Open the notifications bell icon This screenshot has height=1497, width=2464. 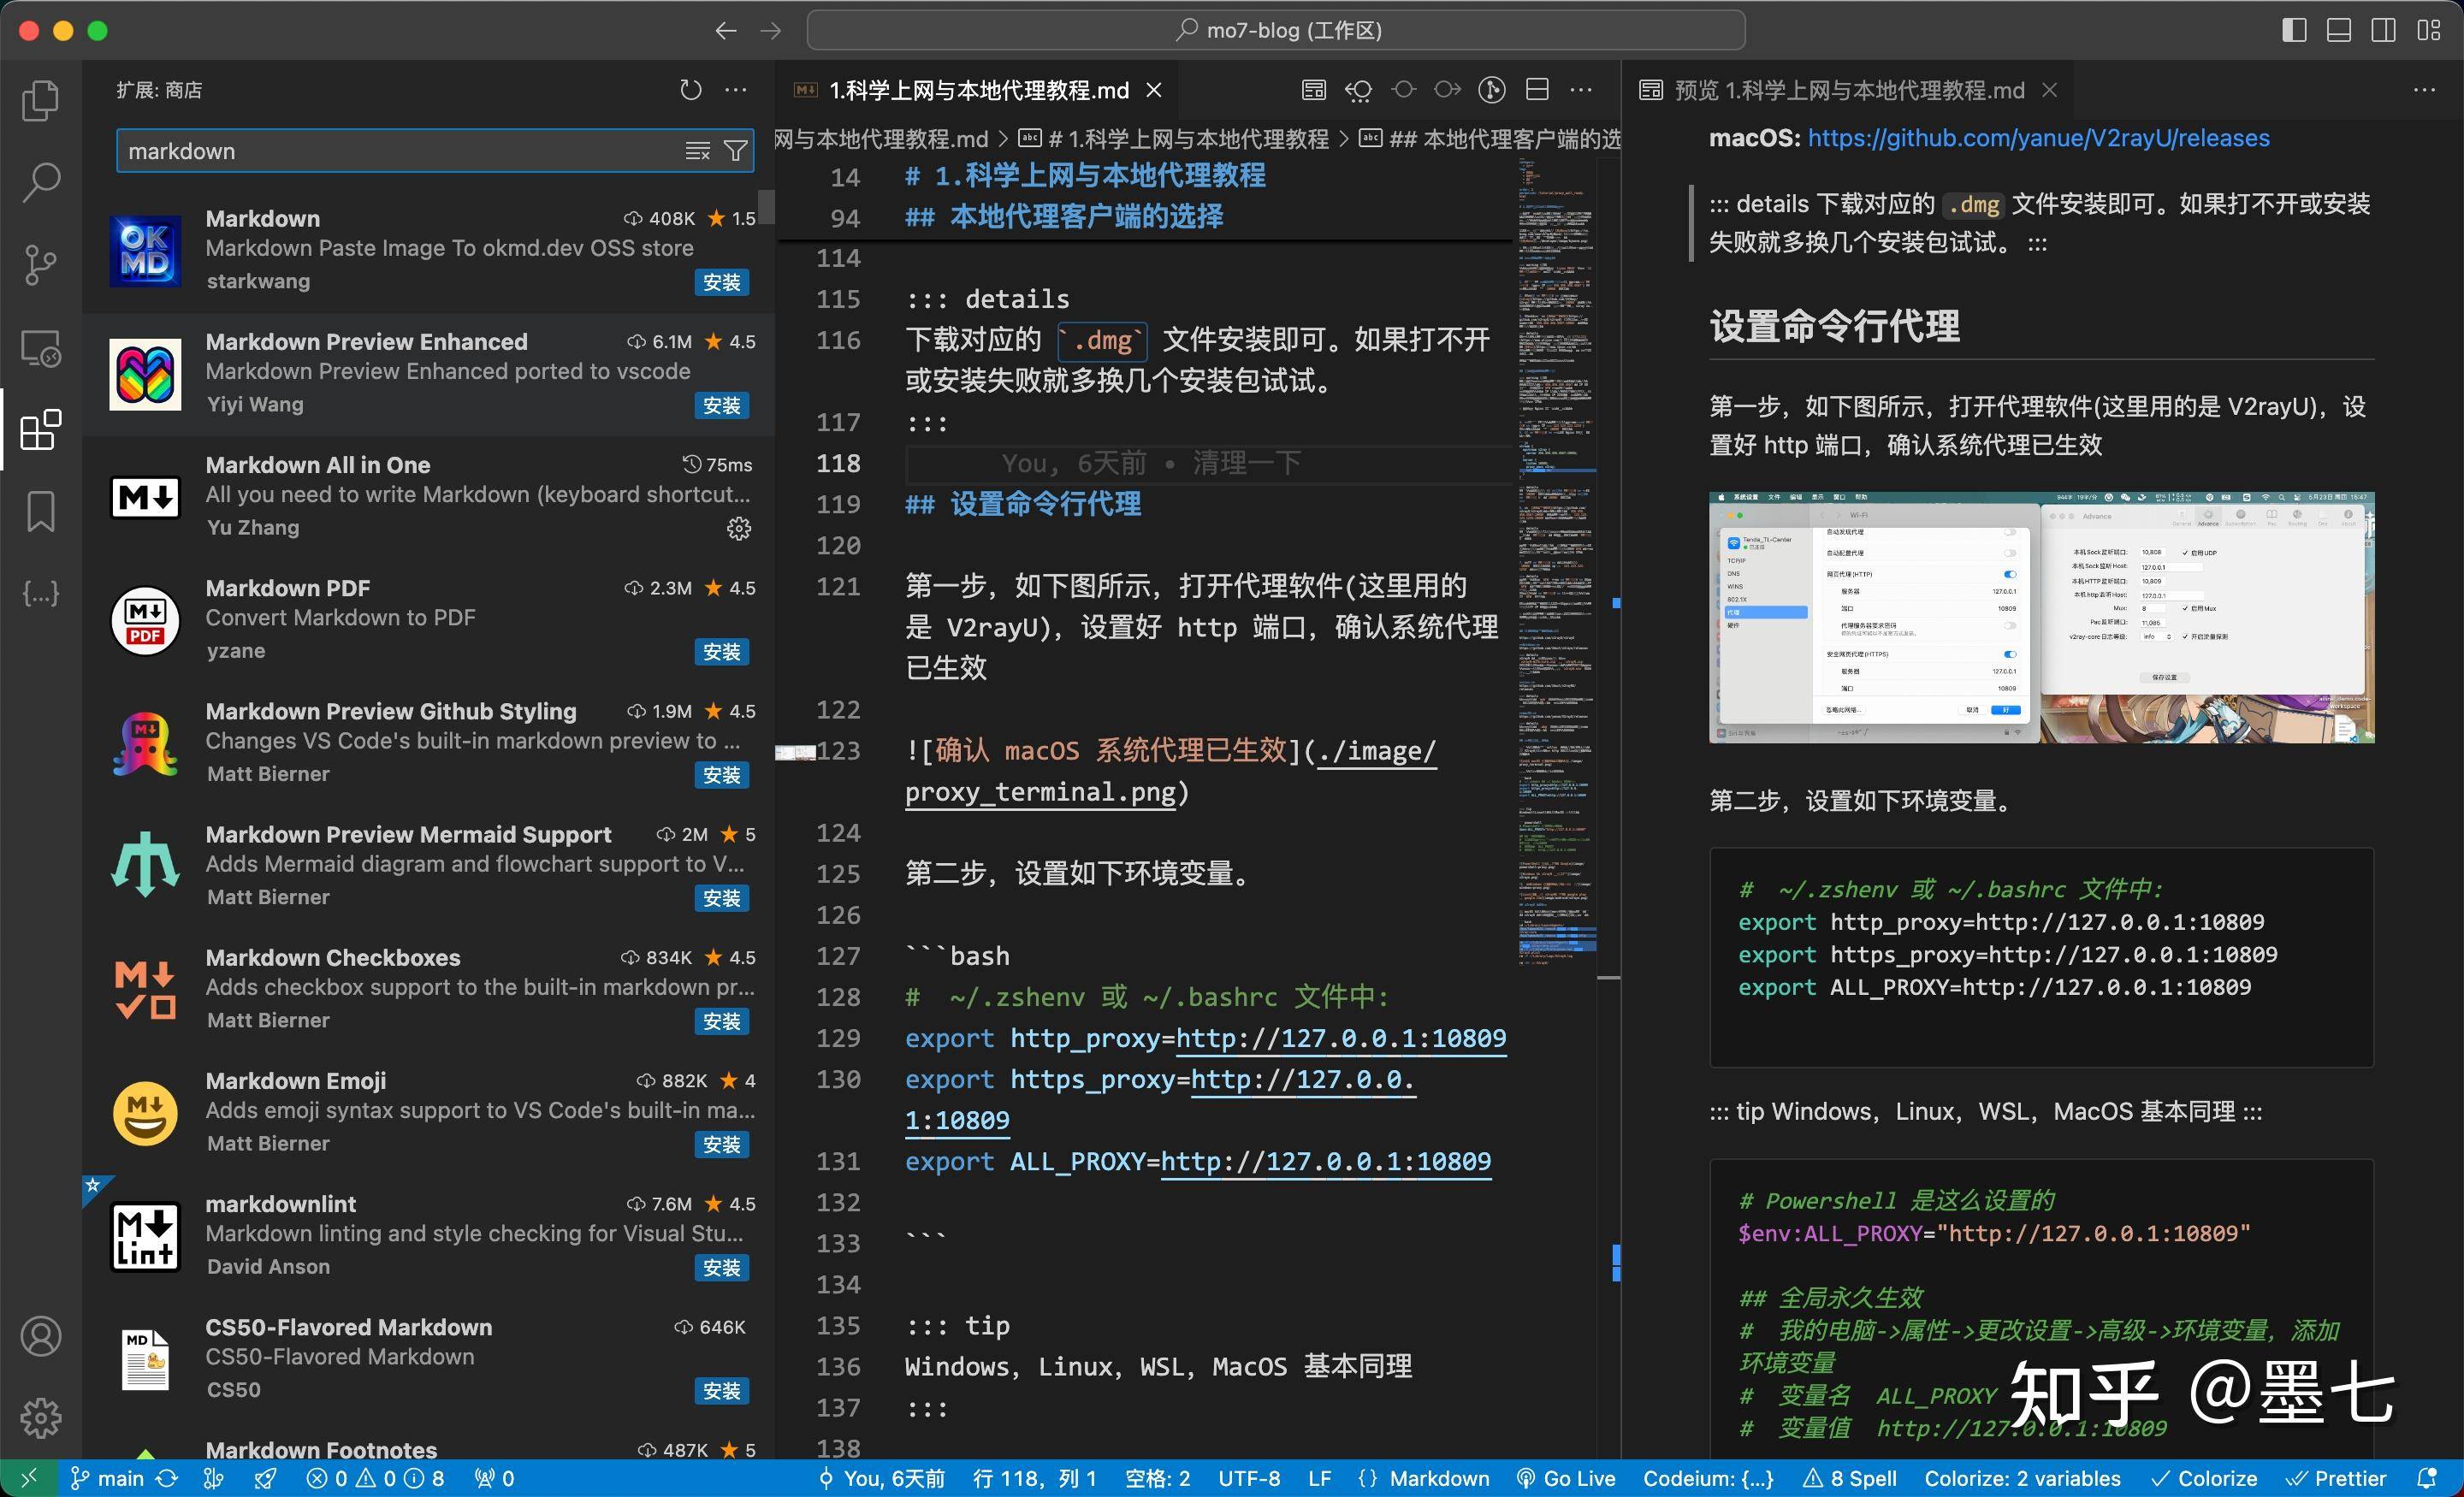[2426, 1478]
